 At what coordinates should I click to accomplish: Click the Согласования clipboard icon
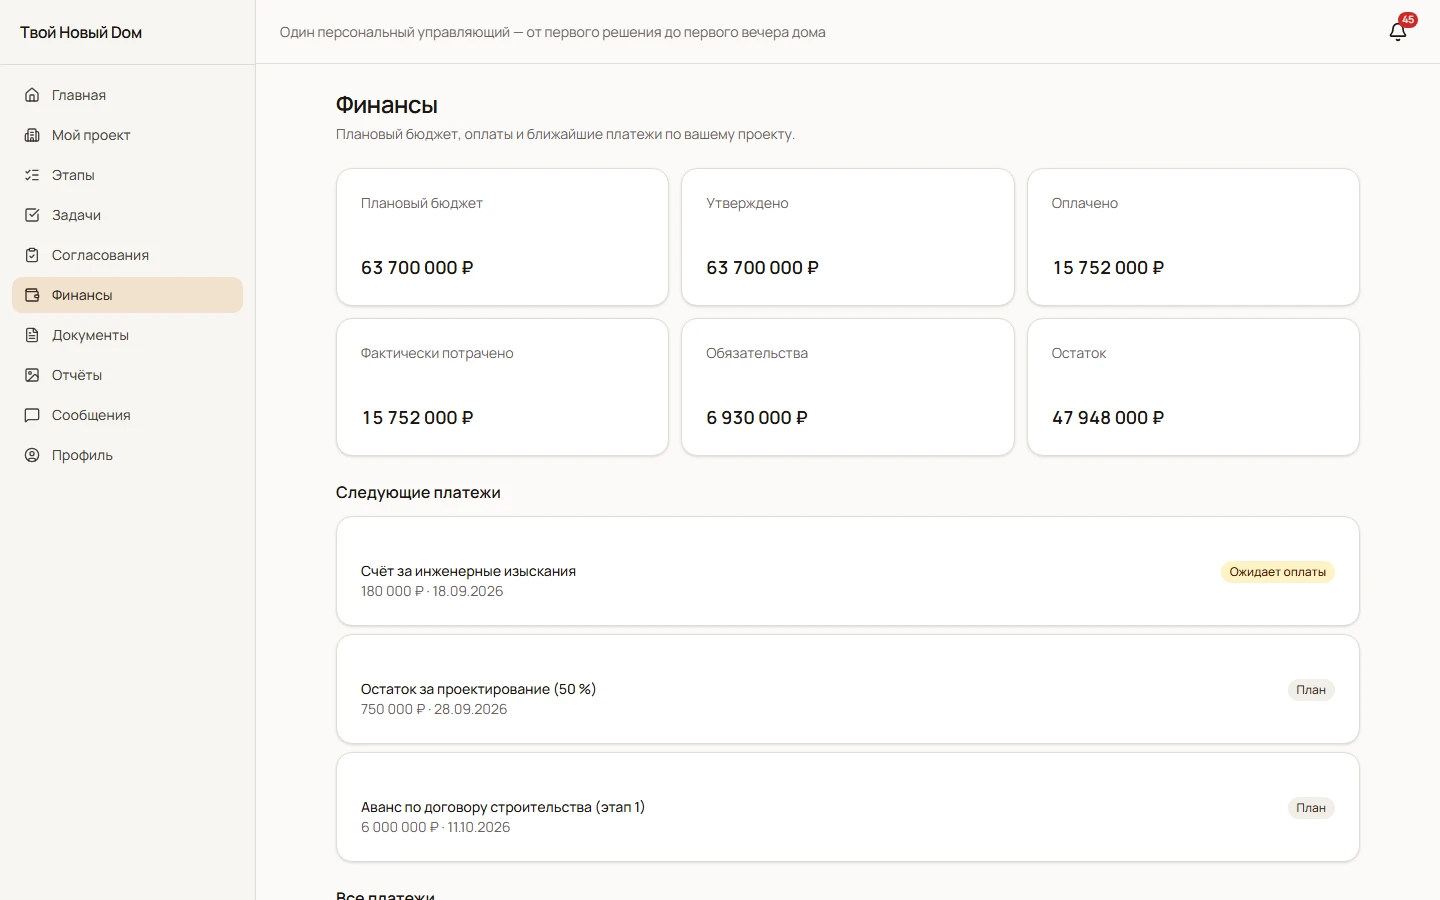click(x=32, y=255)
